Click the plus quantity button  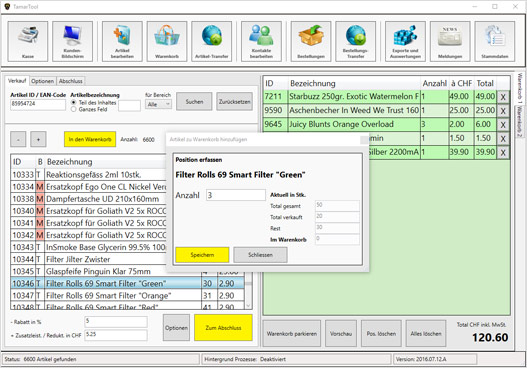pos(38,139)
